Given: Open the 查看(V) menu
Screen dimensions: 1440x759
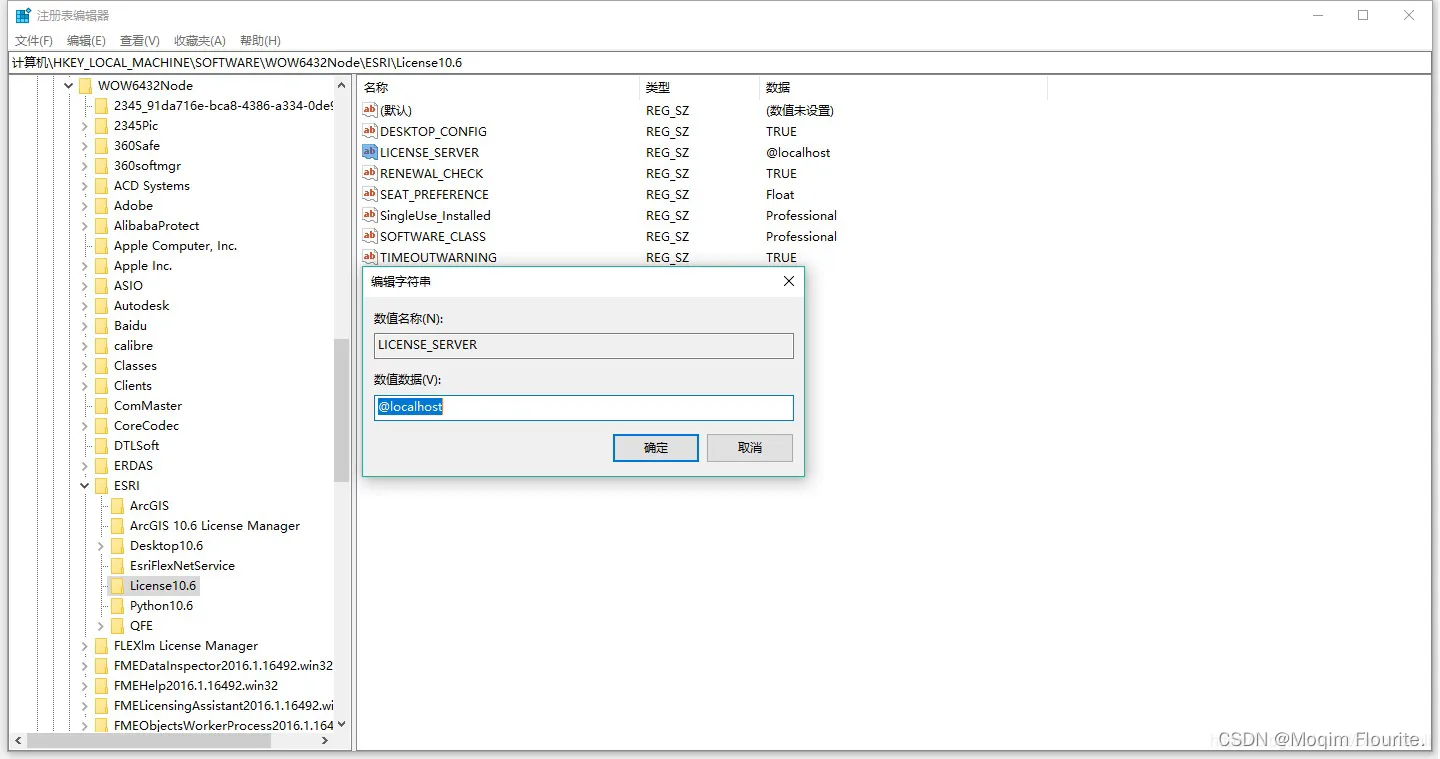Looking at the screenshot, I should [140, 41].
